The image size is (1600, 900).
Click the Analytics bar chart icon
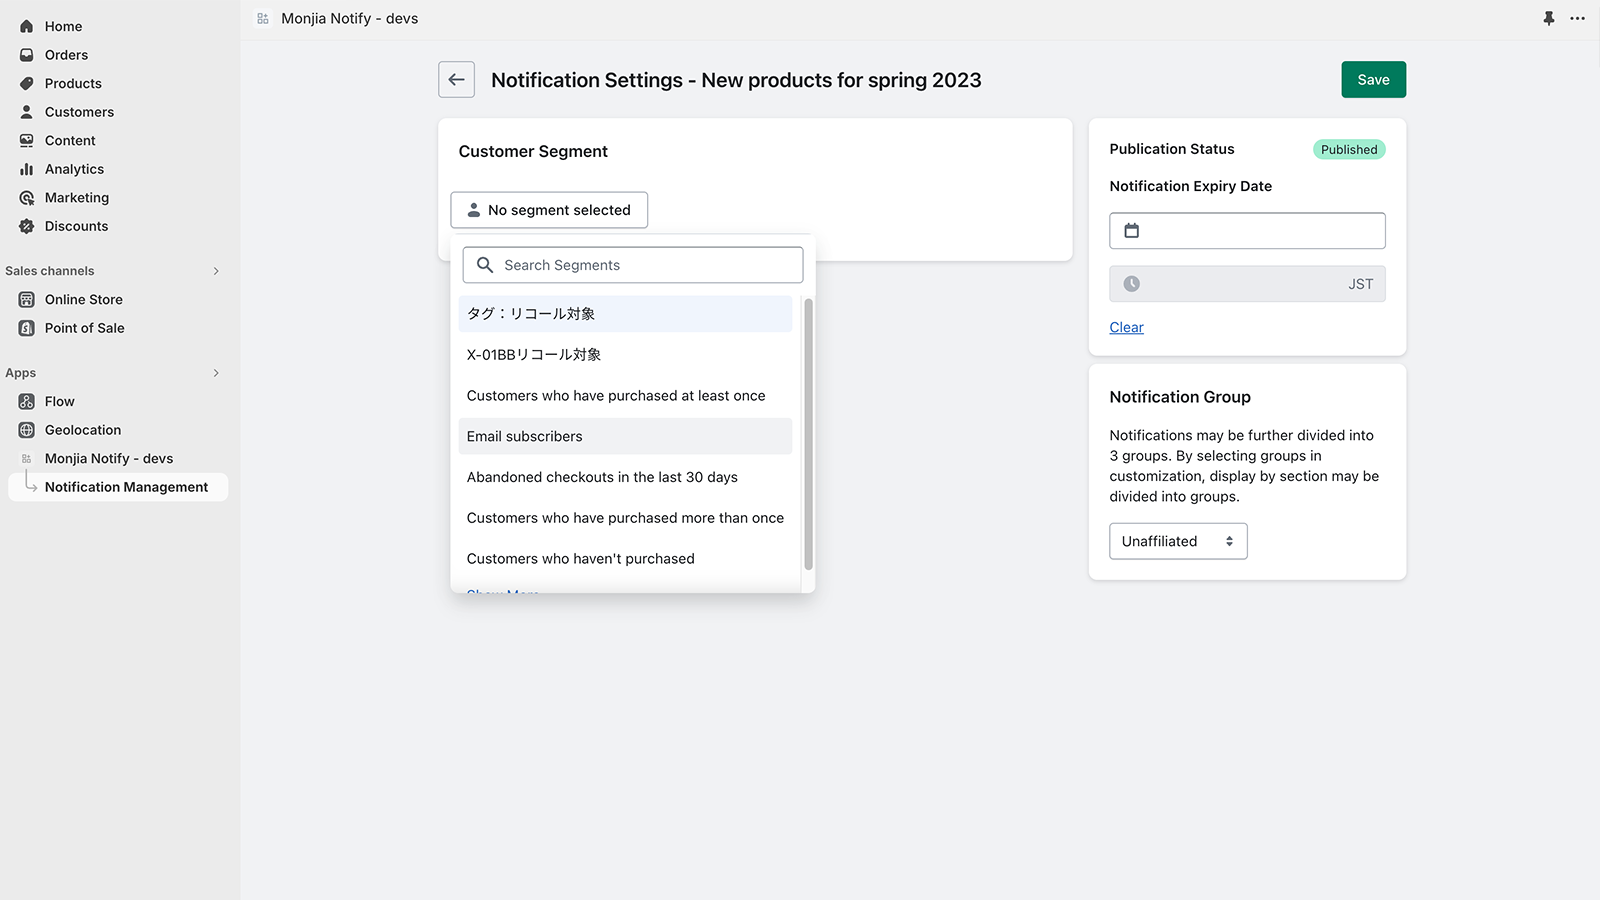(27, 169)
